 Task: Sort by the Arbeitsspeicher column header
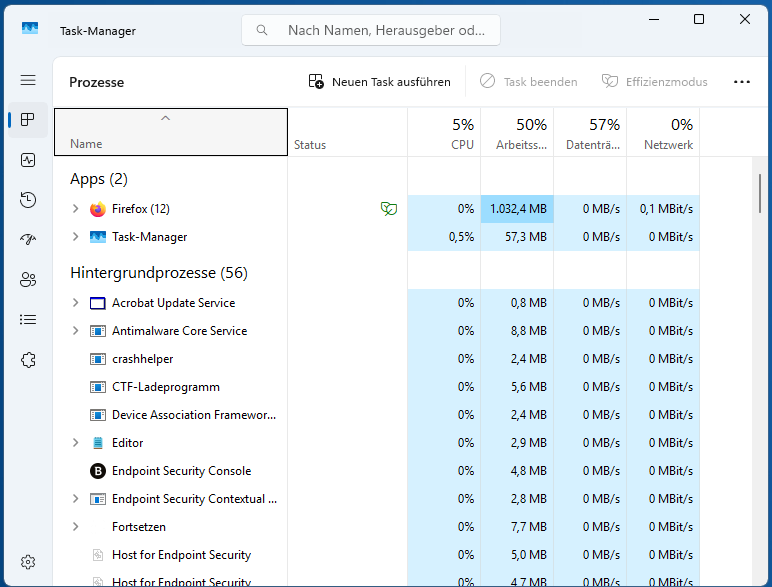click(517, 132)
